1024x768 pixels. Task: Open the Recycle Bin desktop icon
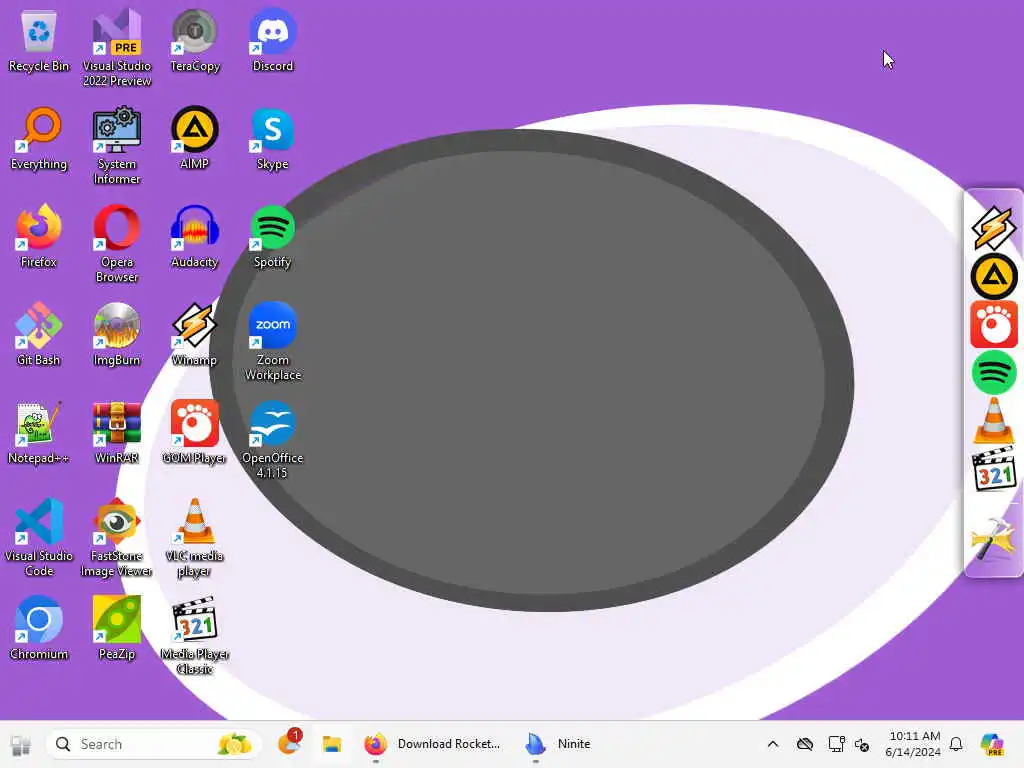pos(39,40)
